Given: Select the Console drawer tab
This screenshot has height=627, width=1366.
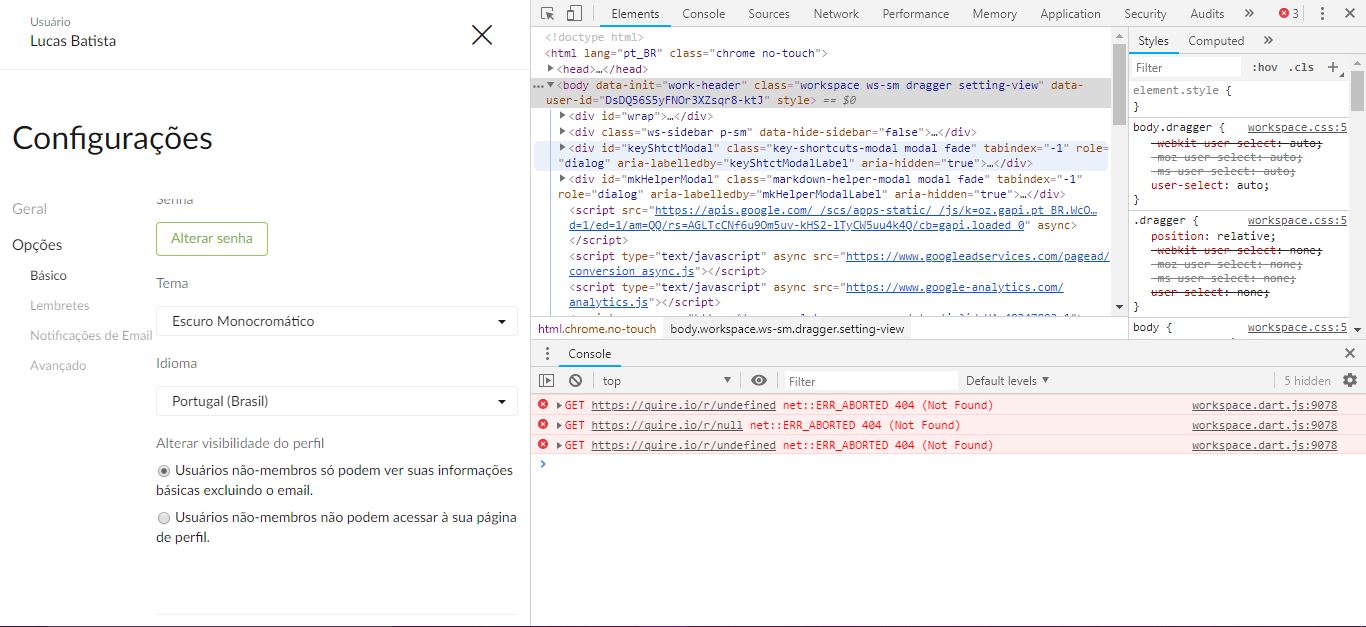Looking at the screenshot, I should coord(590,354).
